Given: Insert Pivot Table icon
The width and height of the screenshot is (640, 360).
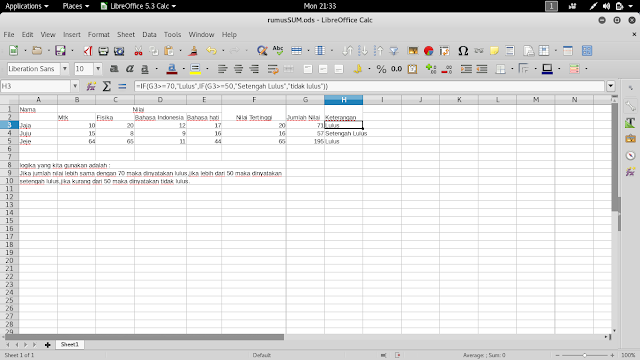Looking at the screenshot, I should (444, 51).
